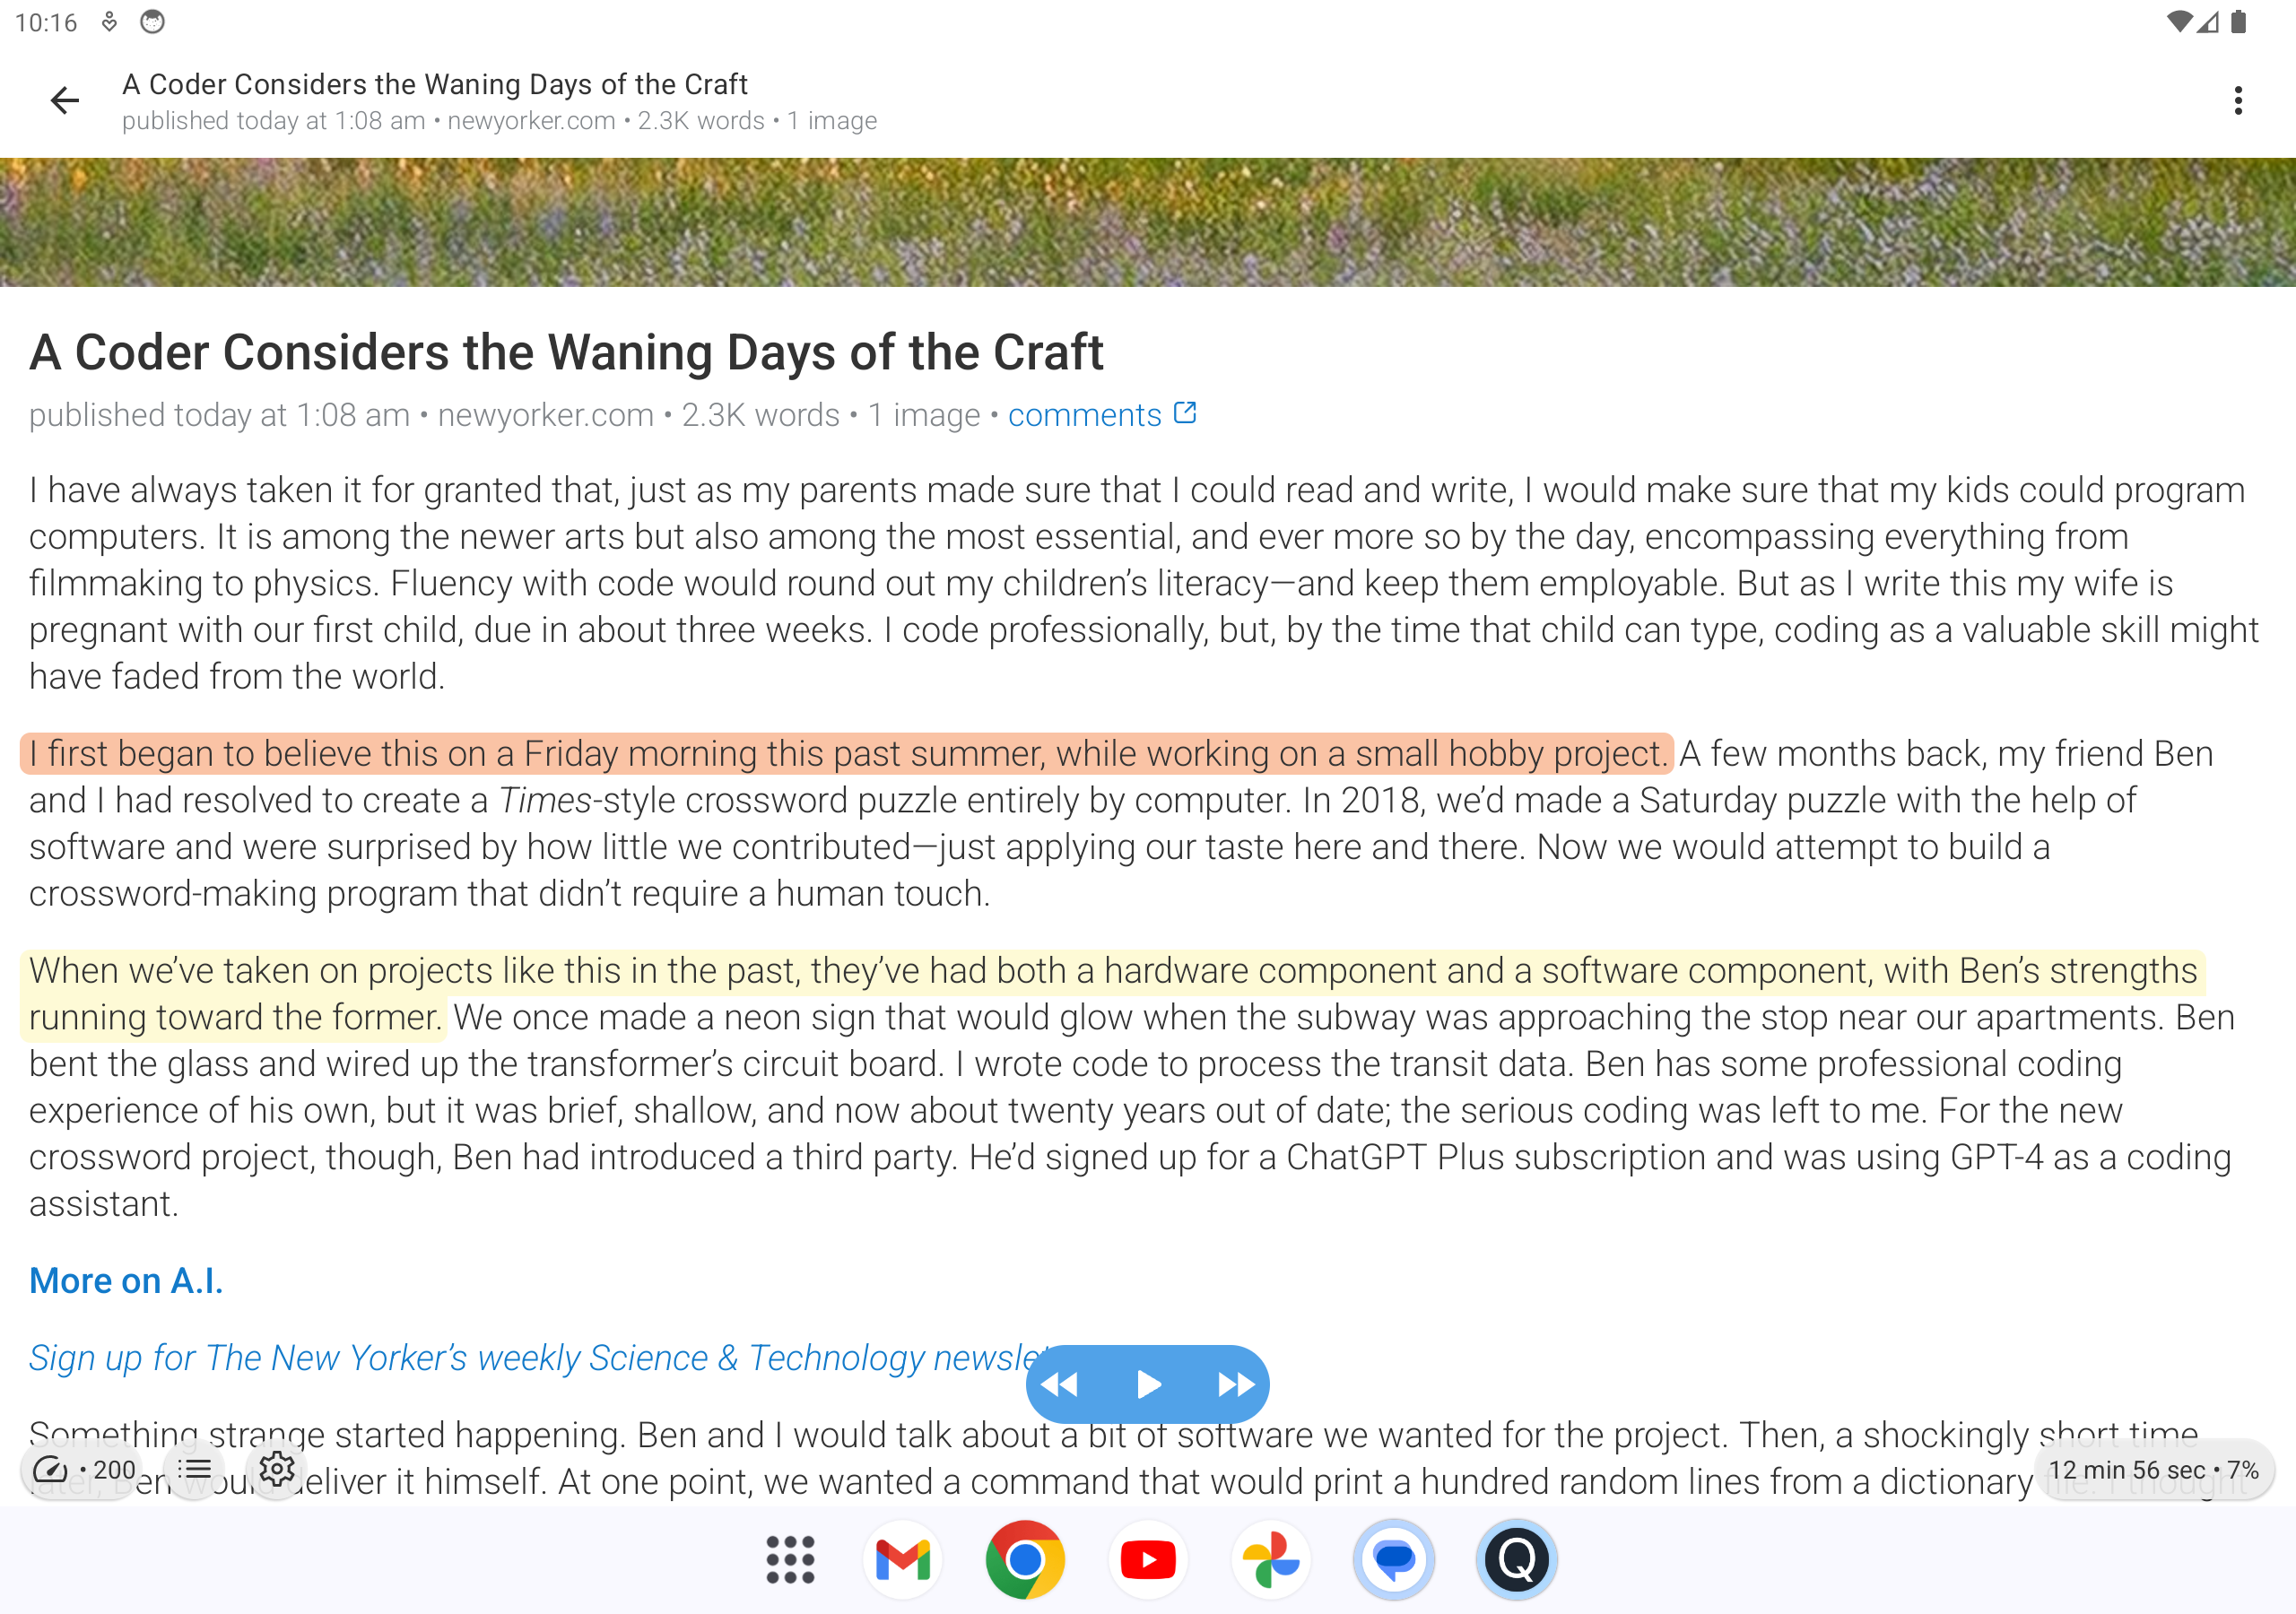This screenshot has height=1614, width=2296.
Task: Follow the 'More on A.I.' link
Action: (x=125, y=1280)
